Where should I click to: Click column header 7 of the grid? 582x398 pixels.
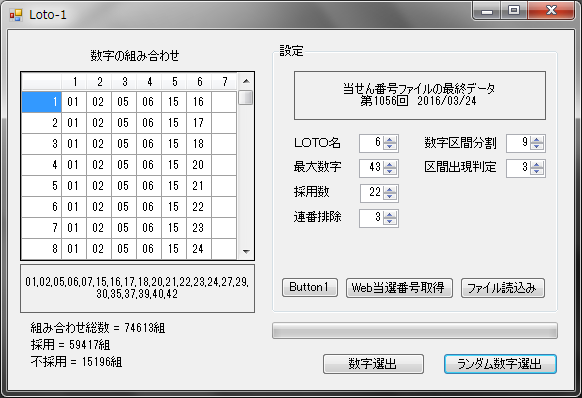(224, 82)
